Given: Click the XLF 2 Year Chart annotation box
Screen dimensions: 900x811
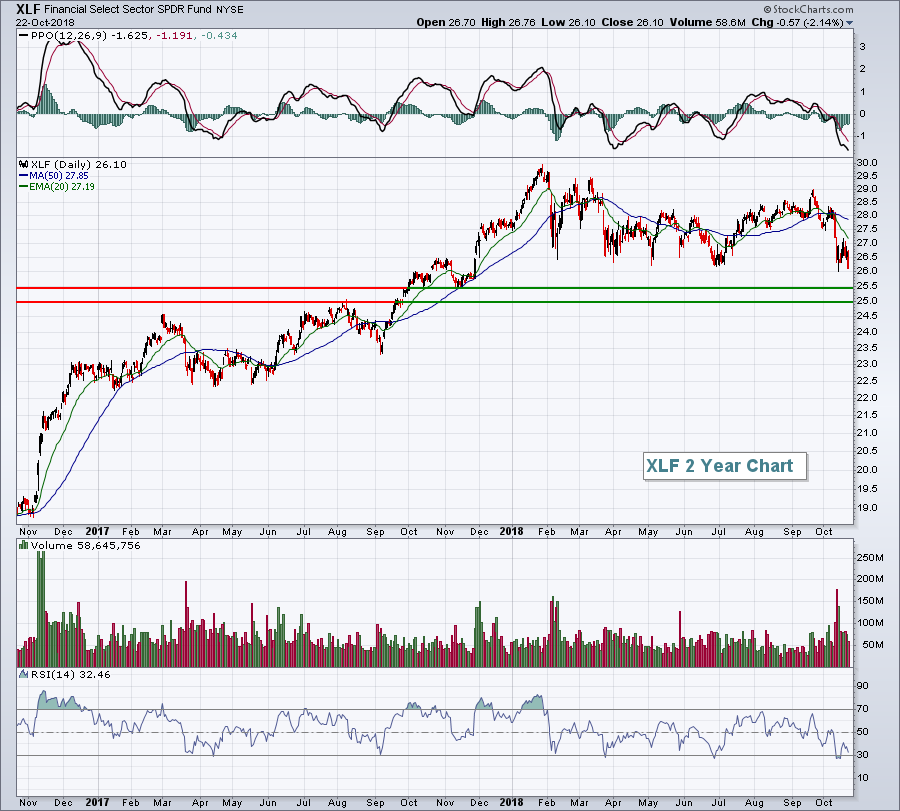Looking at the screenshot, I should (x=725, y=466).
